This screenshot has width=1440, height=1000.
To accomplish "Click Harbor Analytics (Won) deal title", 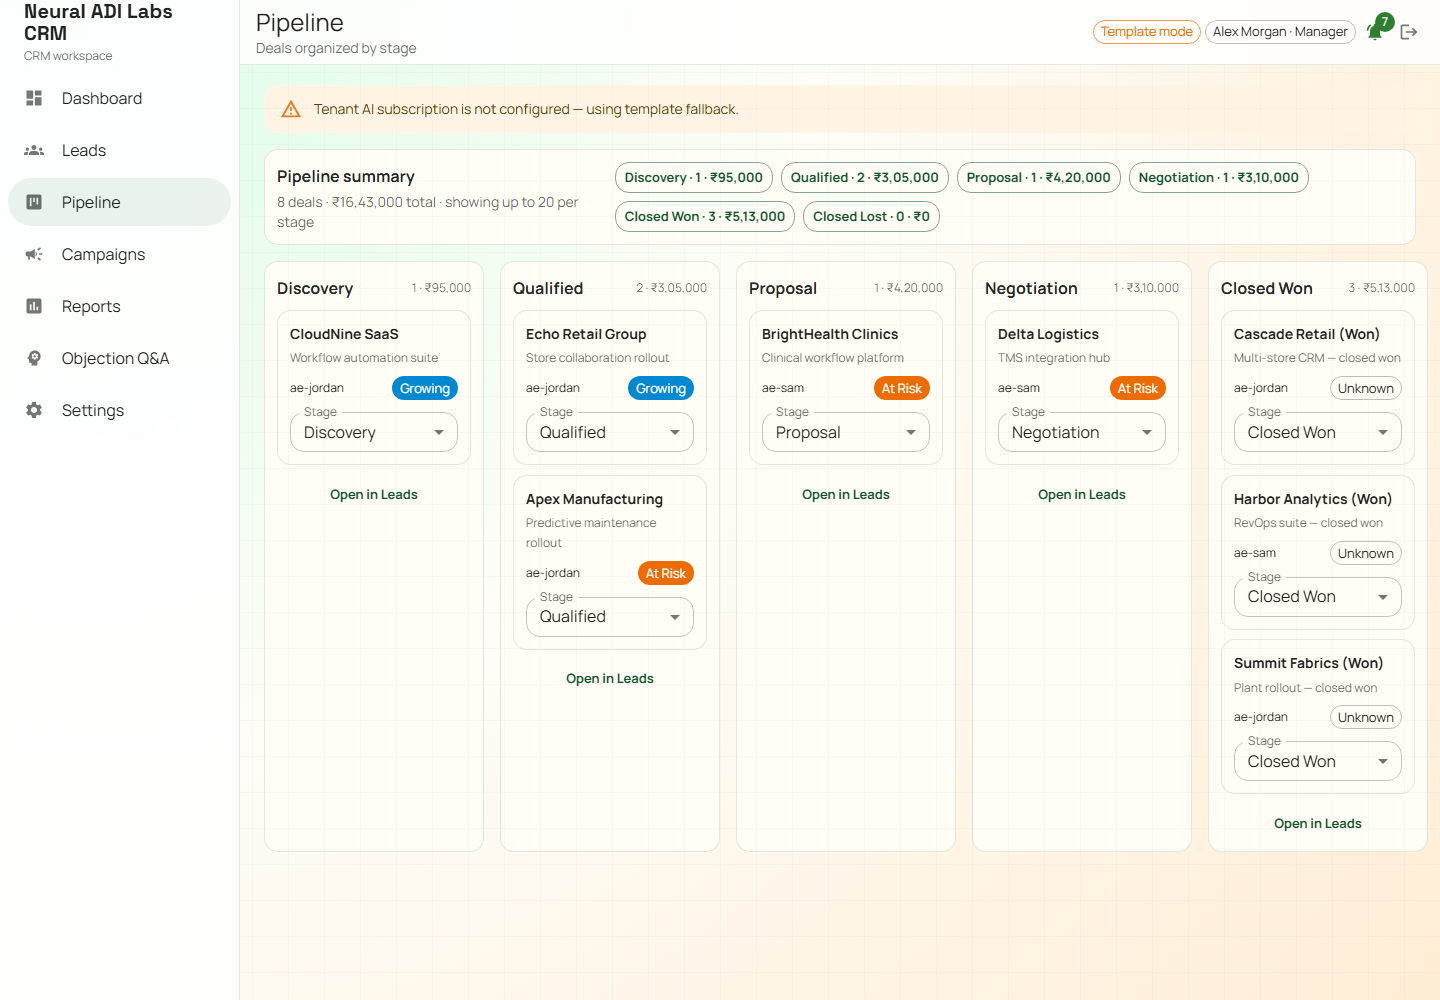I will click(x=1313, y=499).
